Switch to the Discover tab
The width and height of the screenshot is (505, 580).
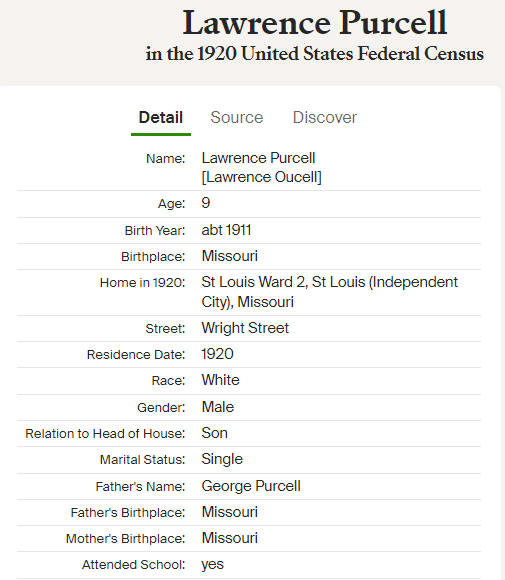[x=324, y=117]
